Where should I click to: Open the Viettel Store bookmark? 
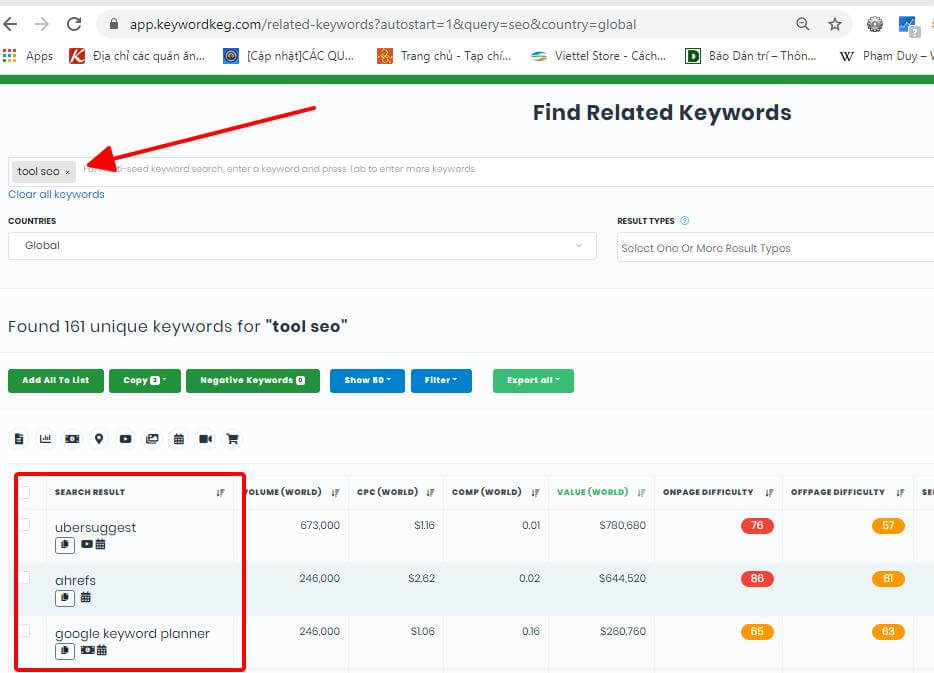[x=599, y=56]
